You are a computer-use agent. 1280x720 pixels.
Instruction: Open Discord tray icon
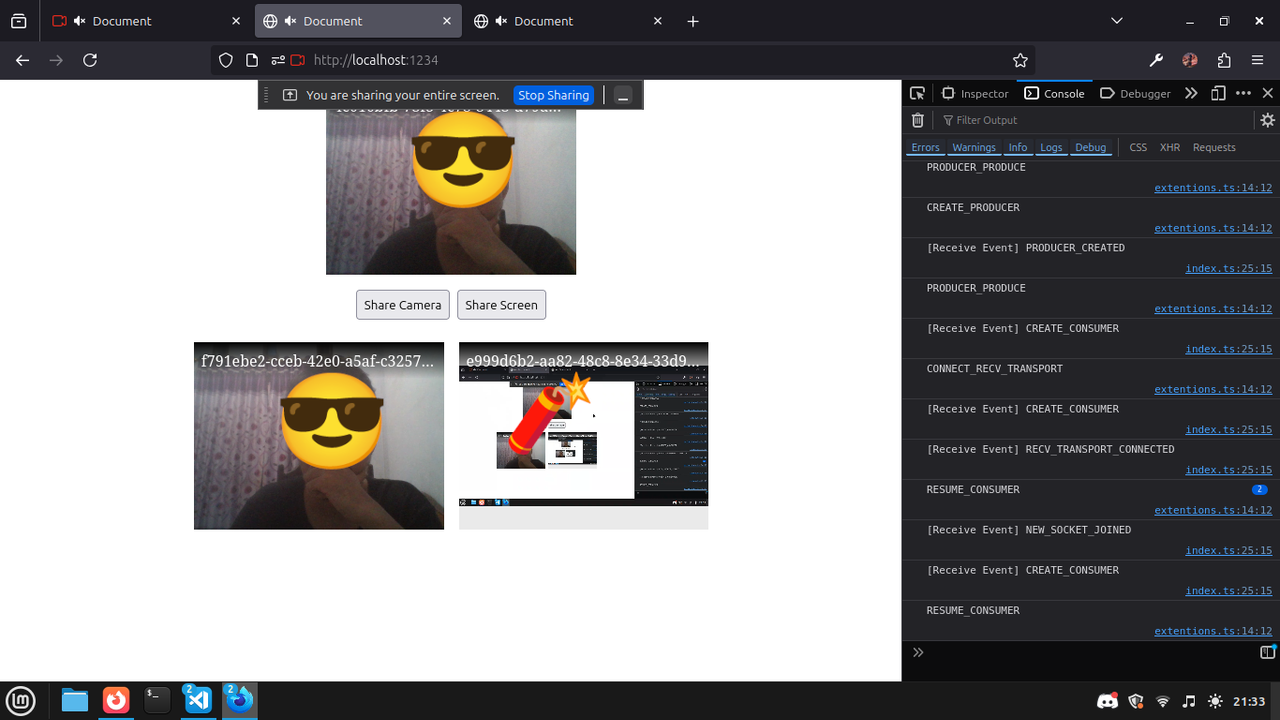point(1107,701)
